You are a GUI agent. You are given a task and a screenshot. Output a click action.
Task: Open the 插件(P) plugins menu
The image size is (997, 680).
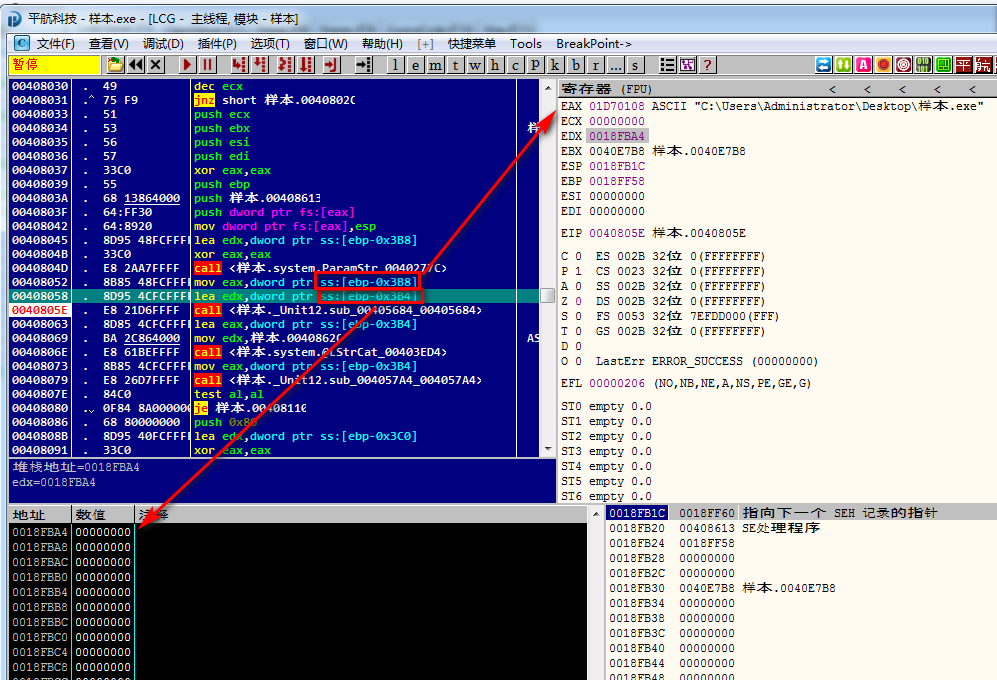217,43
